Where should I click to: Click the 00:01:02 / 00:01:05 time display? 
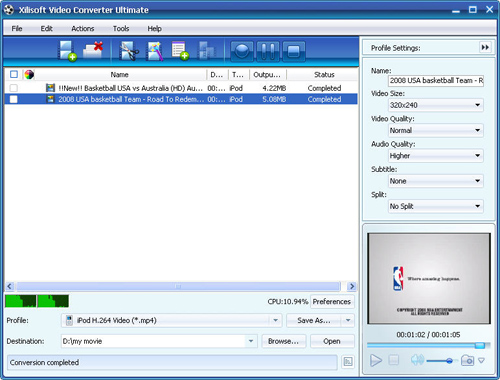(428, 334)
